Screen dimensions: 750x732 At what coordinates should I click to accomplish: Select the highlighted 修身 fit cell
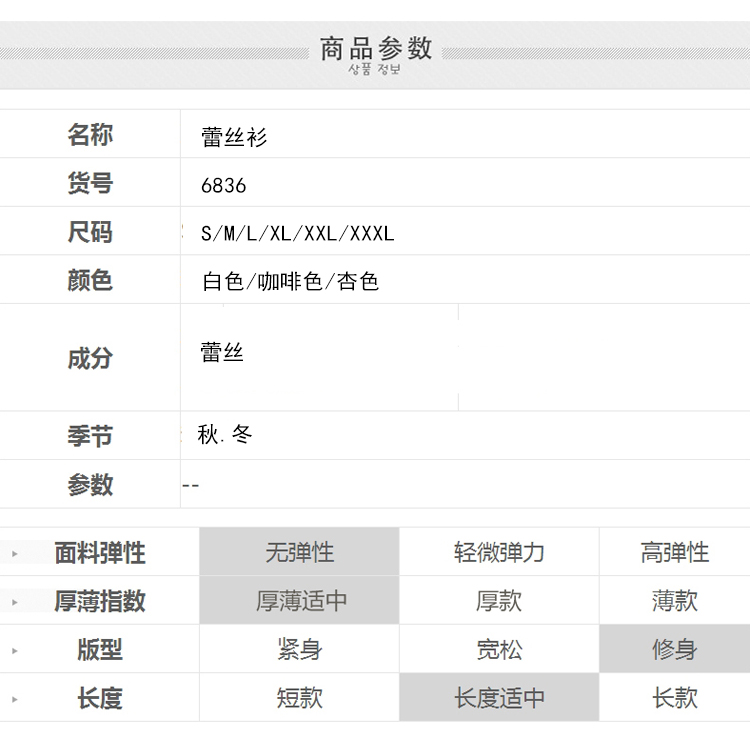coord(674,649)
